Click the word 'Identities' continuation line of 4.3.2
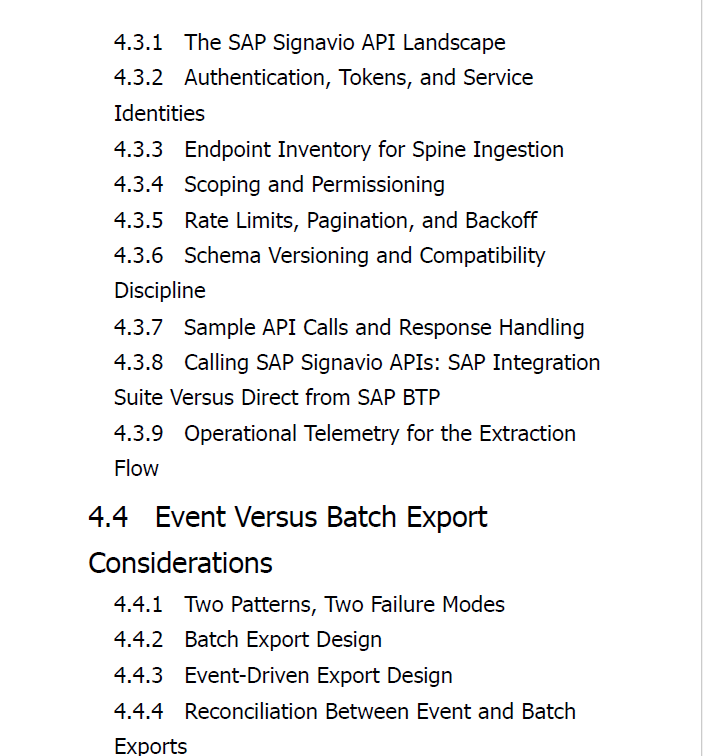The height and width of the screenshot is (756, 703). click(159, 114)
